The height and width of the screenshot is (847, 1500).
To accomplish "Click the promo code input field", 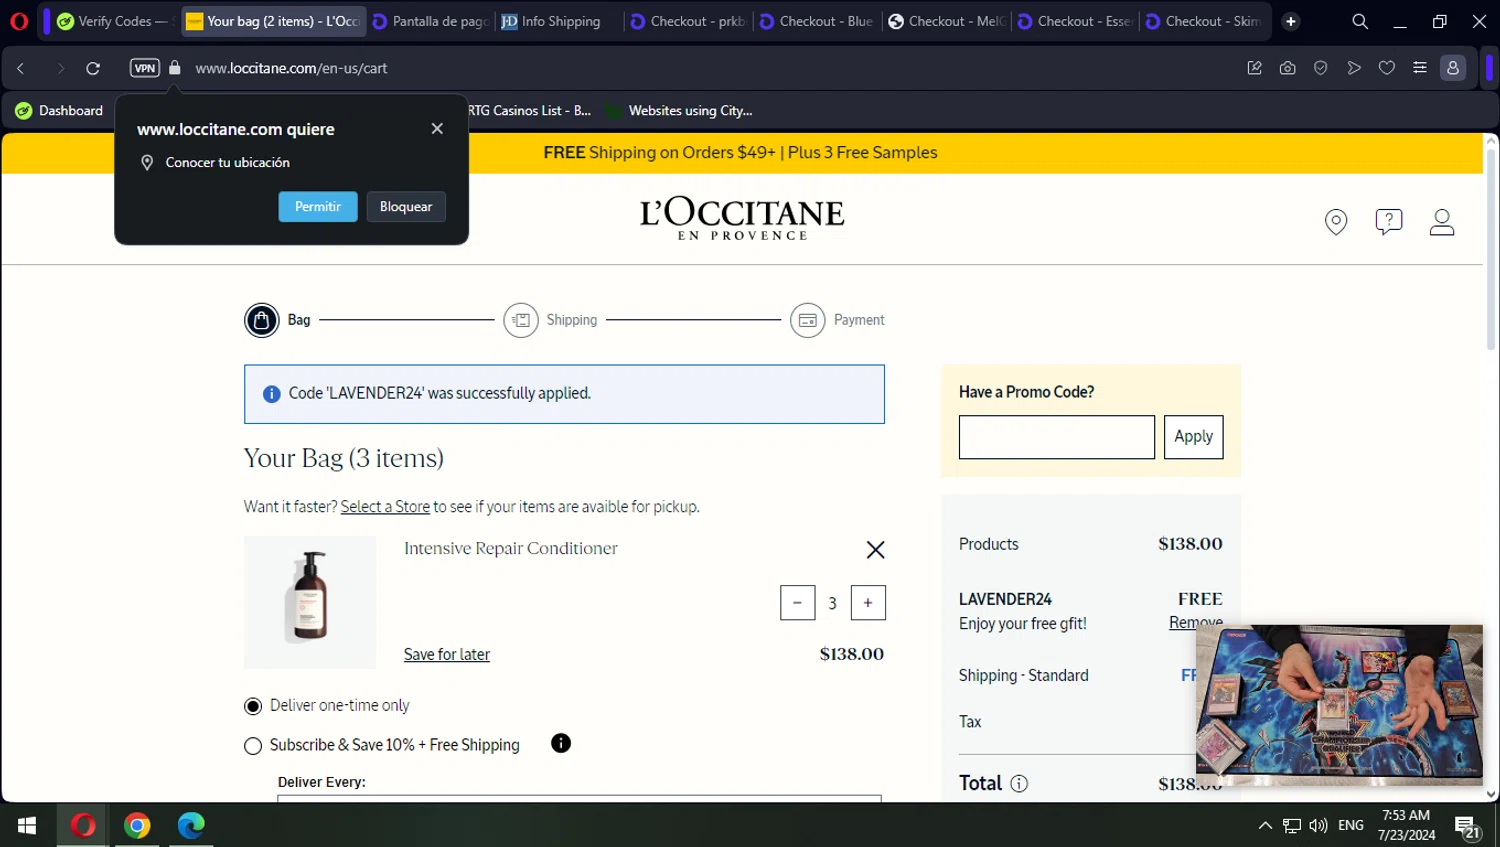I will (x=1057, y=437).
